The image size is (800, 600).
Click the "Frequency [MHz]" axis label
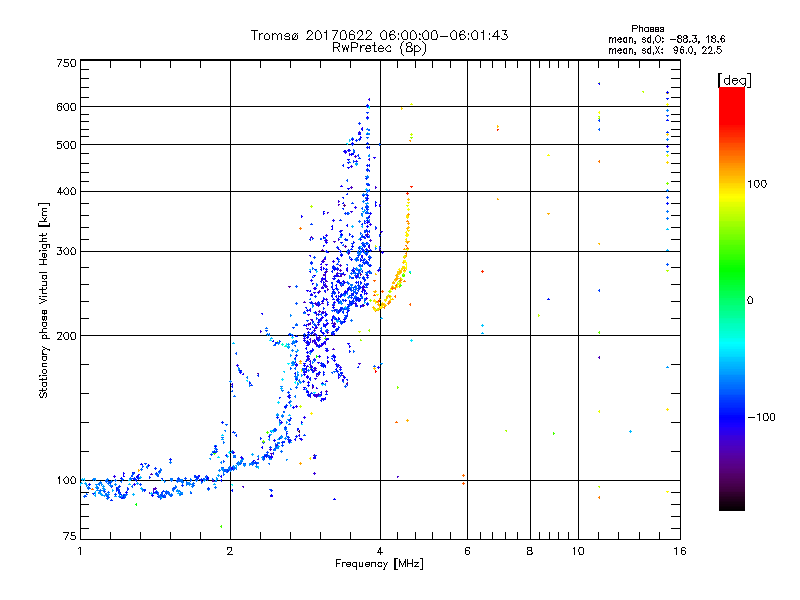click(x=379, y=564)
